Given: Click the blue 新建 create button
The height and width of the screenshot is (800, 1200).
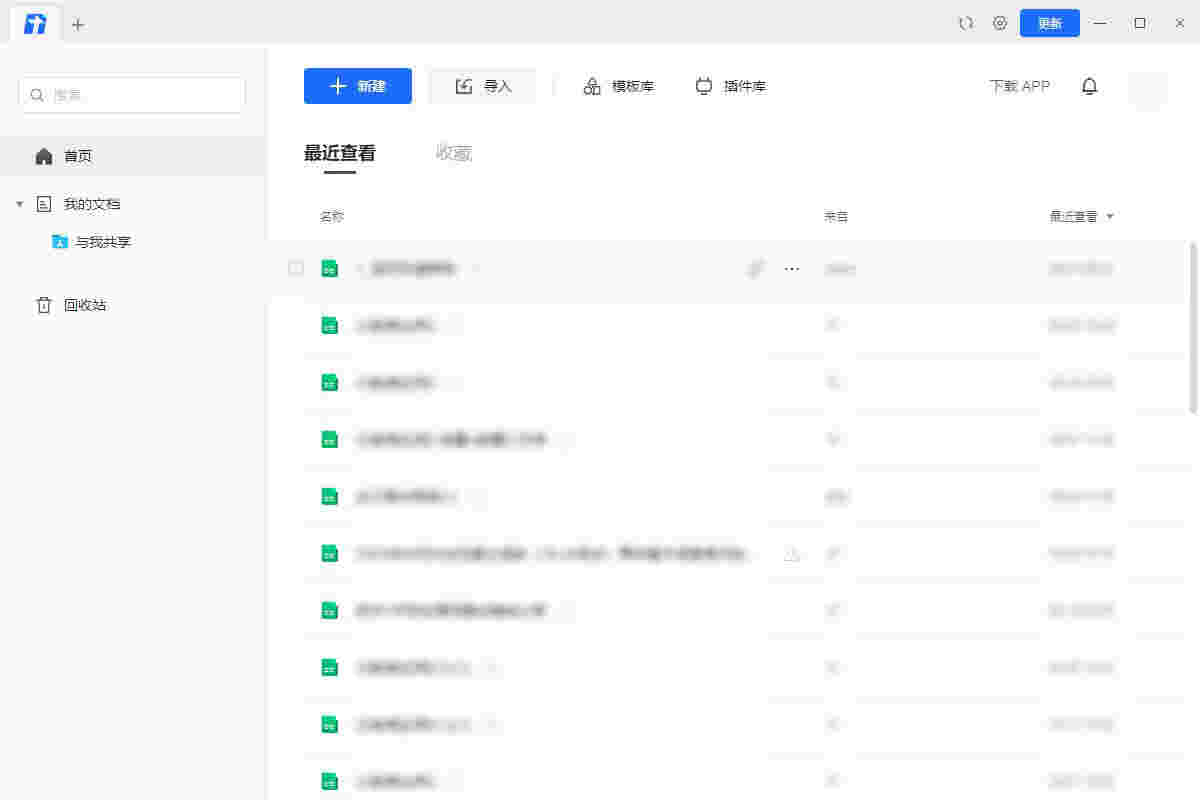Looking at the screenshot, I should coord(357,86).
